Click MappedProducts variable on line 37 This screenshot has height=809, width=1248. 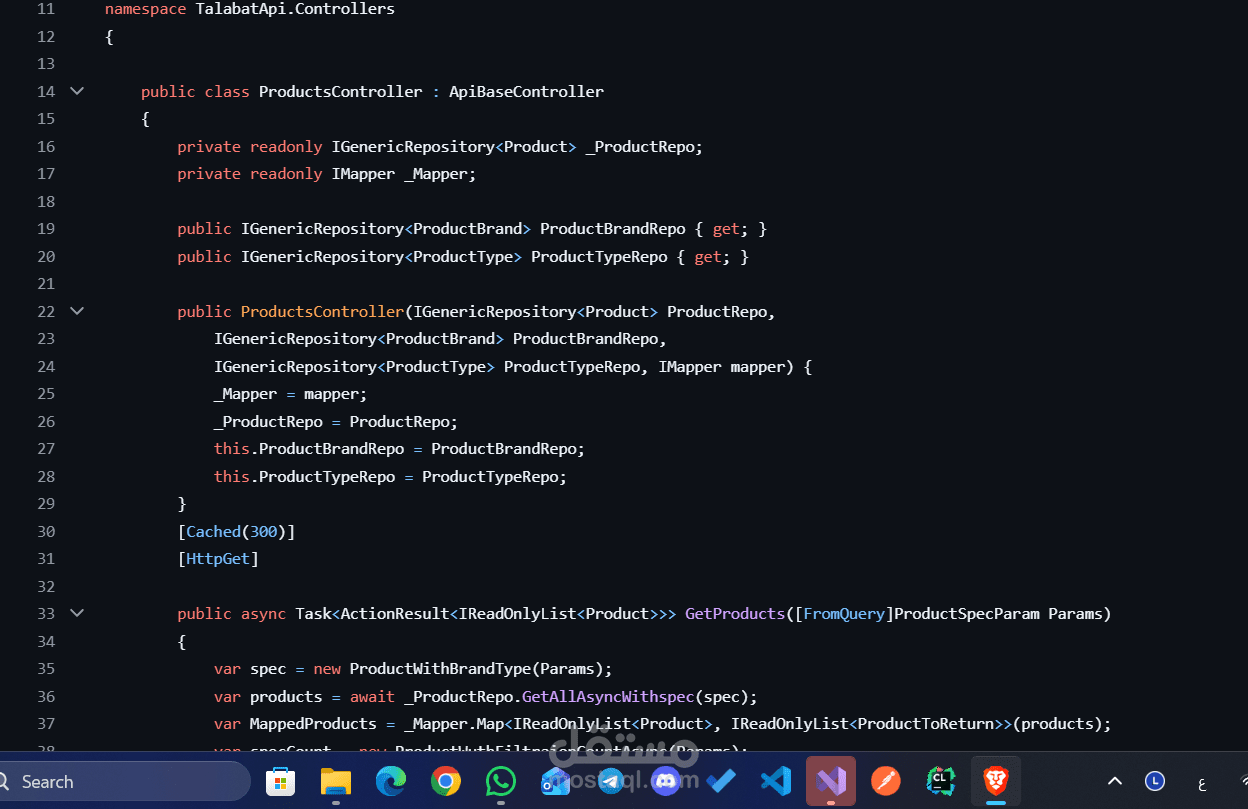[x=313, y=723]
